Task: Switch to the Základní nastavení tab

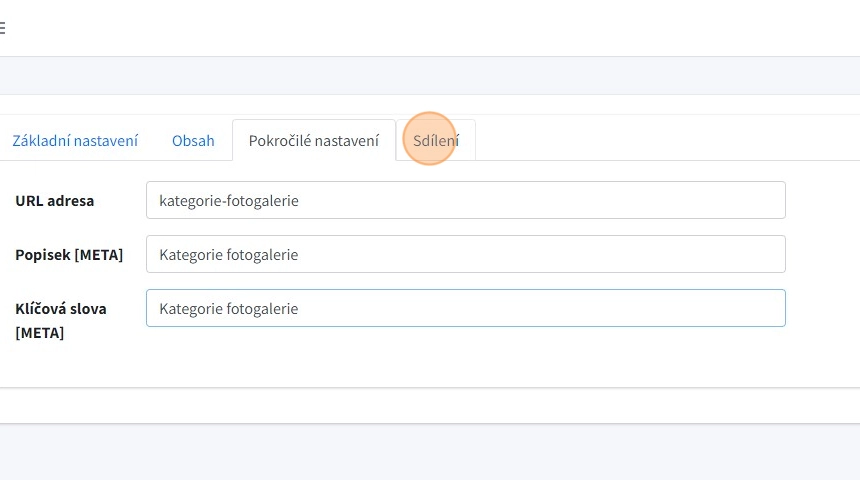Action: click(x=75, y=140)
